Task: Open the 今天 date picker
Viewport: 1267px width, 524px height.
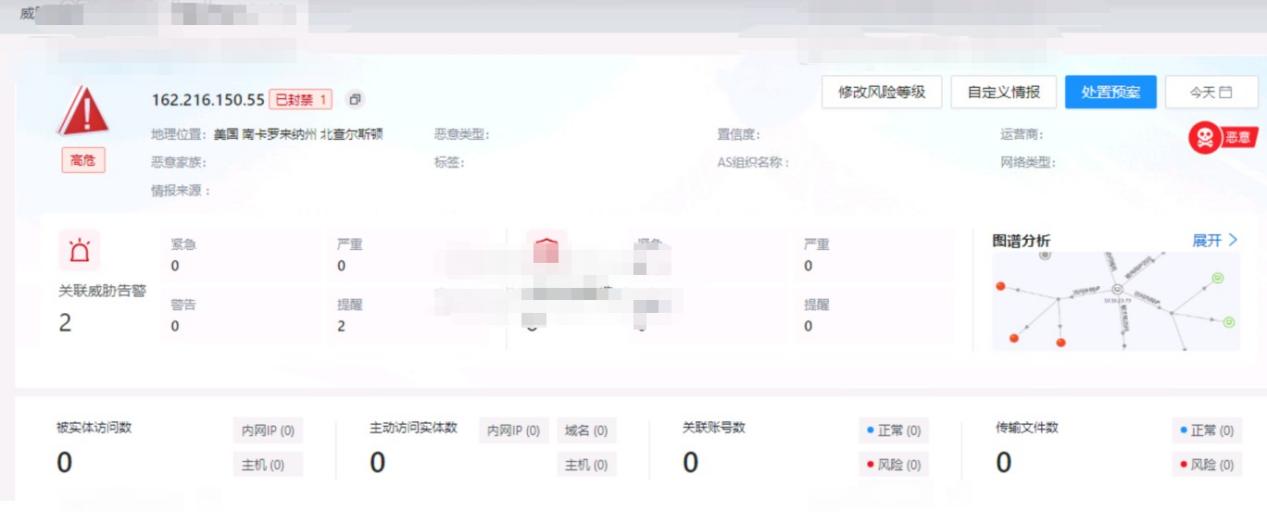Action: (1210, 92)
